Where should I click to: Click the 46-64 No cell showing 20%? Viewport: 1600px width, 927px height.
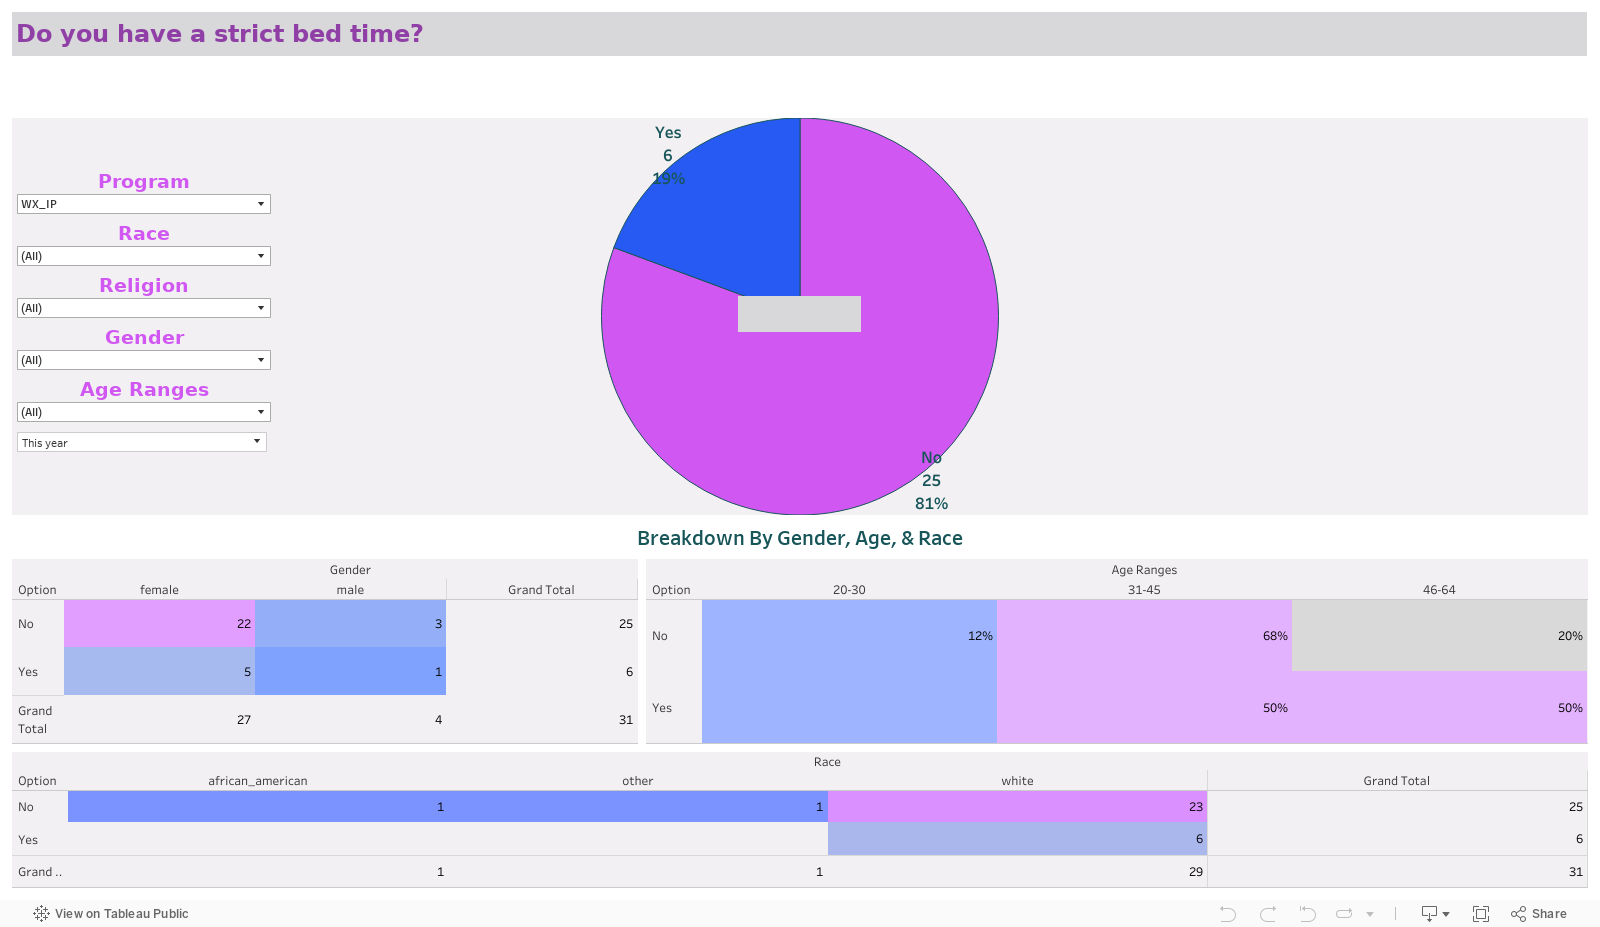click(1439, 636)
